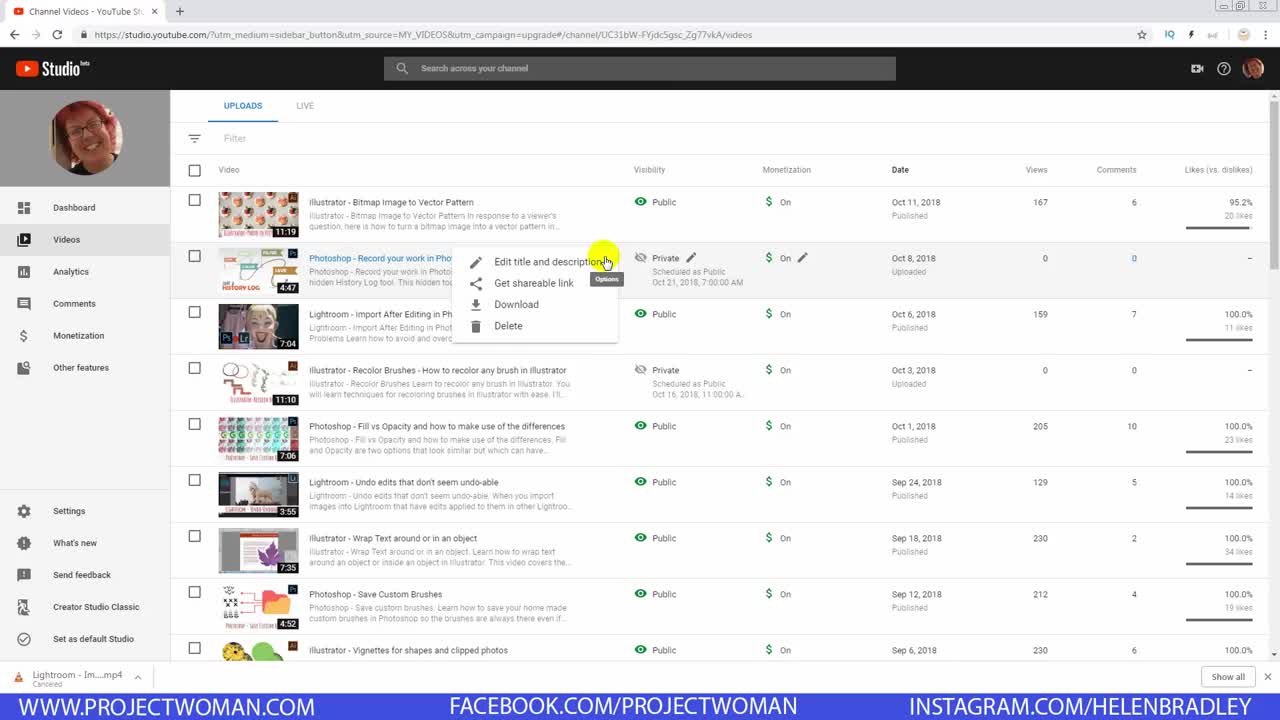The height and width of the screenshot is (720, 1280).
Task: Open a new browser tab
Action: (x=180, y=11)
